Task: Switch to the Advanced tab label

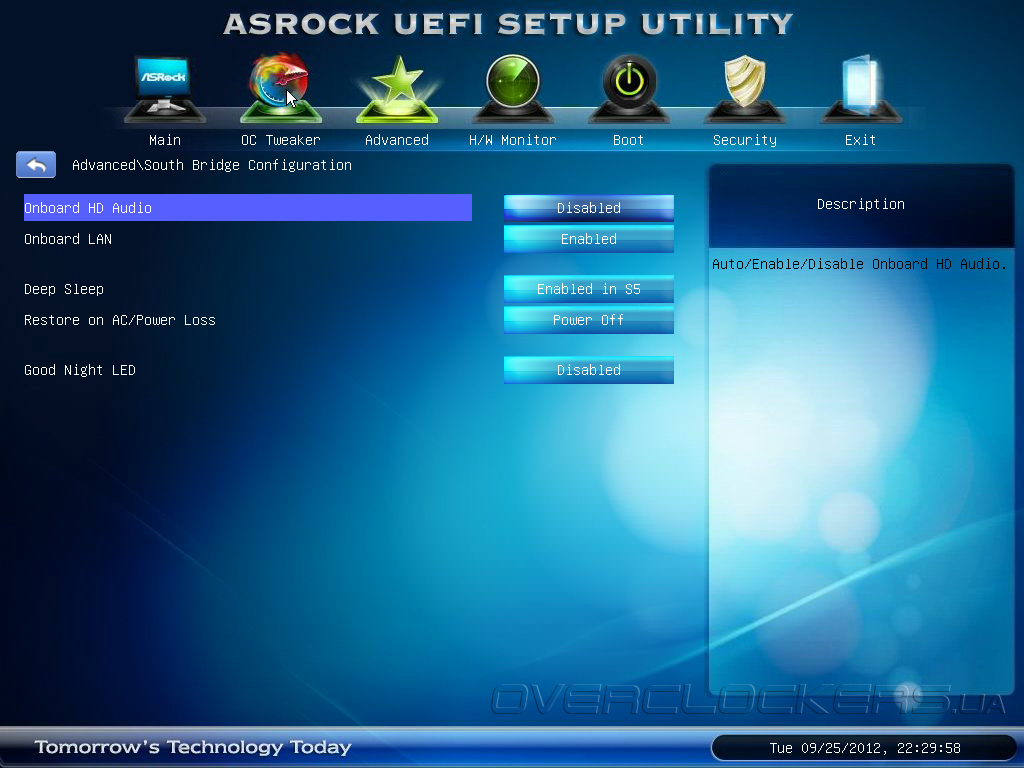Action: click(x=396, y=140)
